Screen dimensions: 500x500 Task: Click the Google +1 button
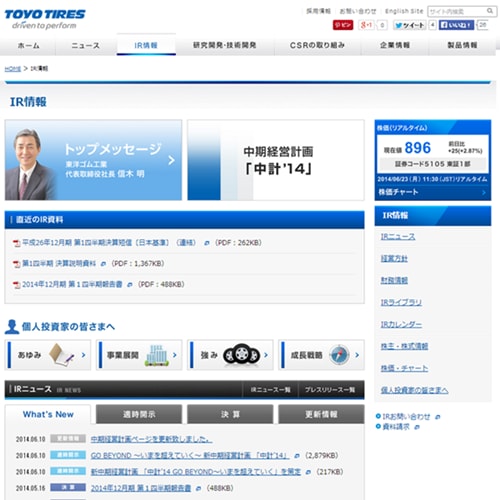pyautogui.click(x=367, y=25)
